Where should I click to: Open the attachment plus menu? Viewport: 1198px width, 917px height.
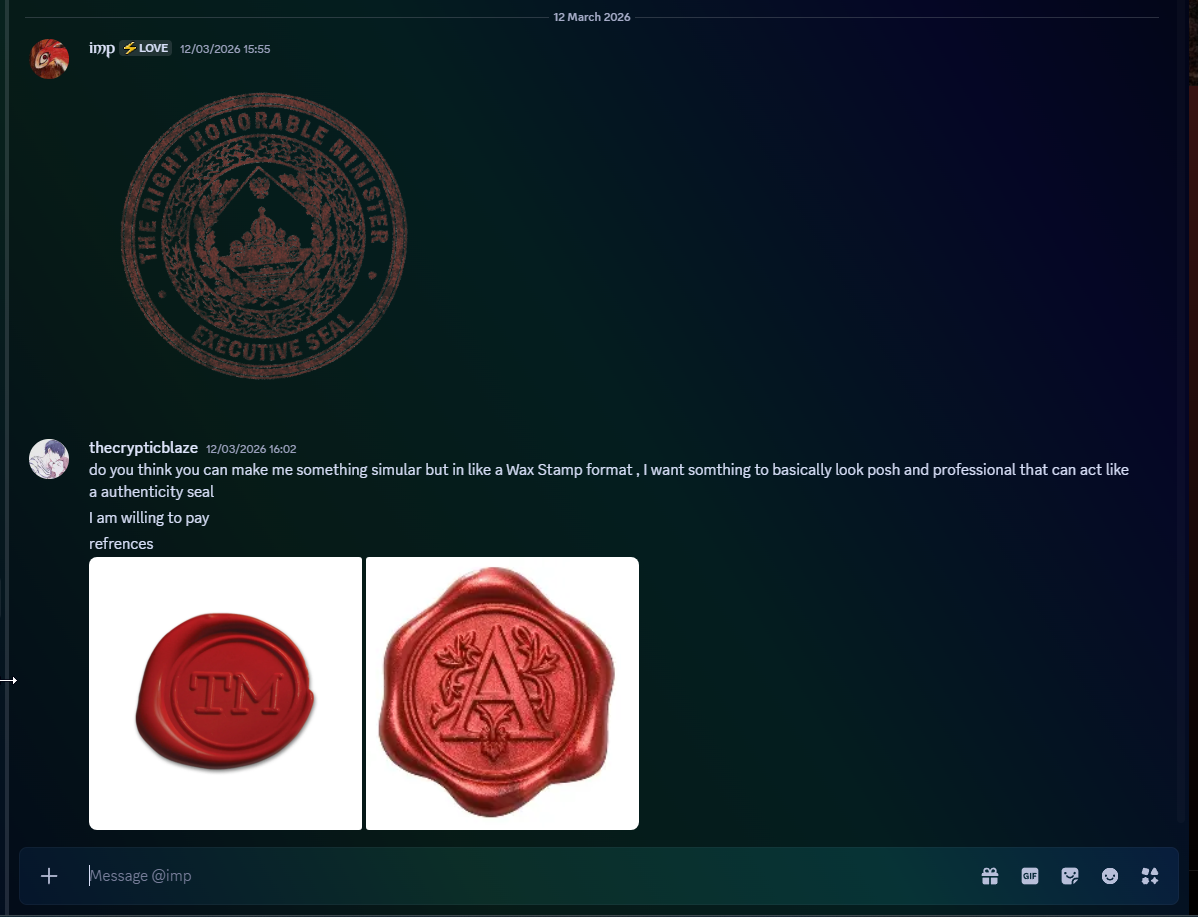49,876
